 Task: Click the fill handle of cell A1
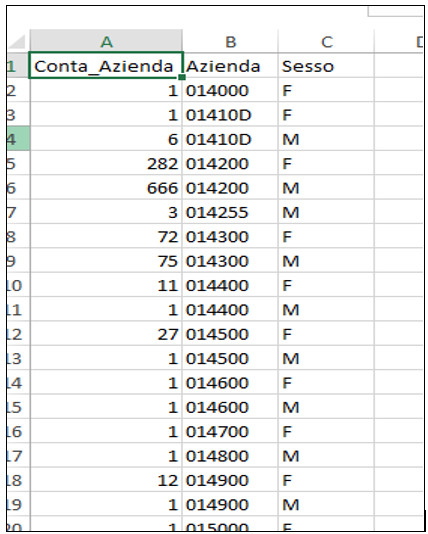click(x=182, y=77)
